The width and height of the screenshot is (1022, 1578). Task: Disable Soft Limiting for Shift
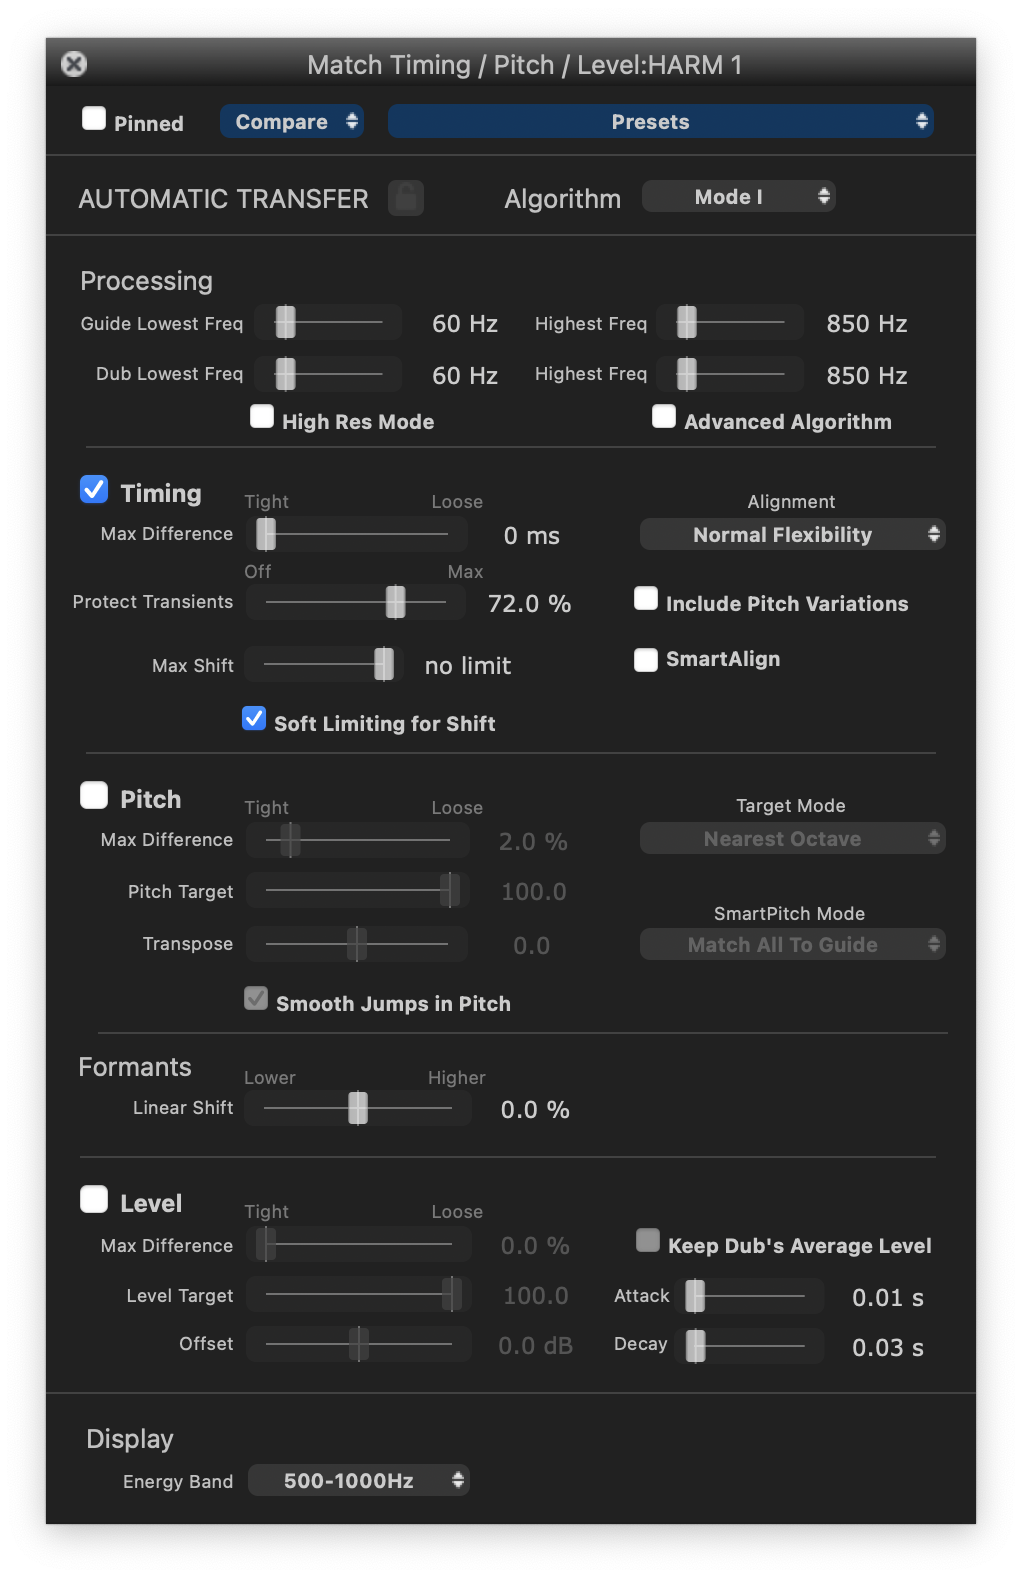tap(254, 719)
